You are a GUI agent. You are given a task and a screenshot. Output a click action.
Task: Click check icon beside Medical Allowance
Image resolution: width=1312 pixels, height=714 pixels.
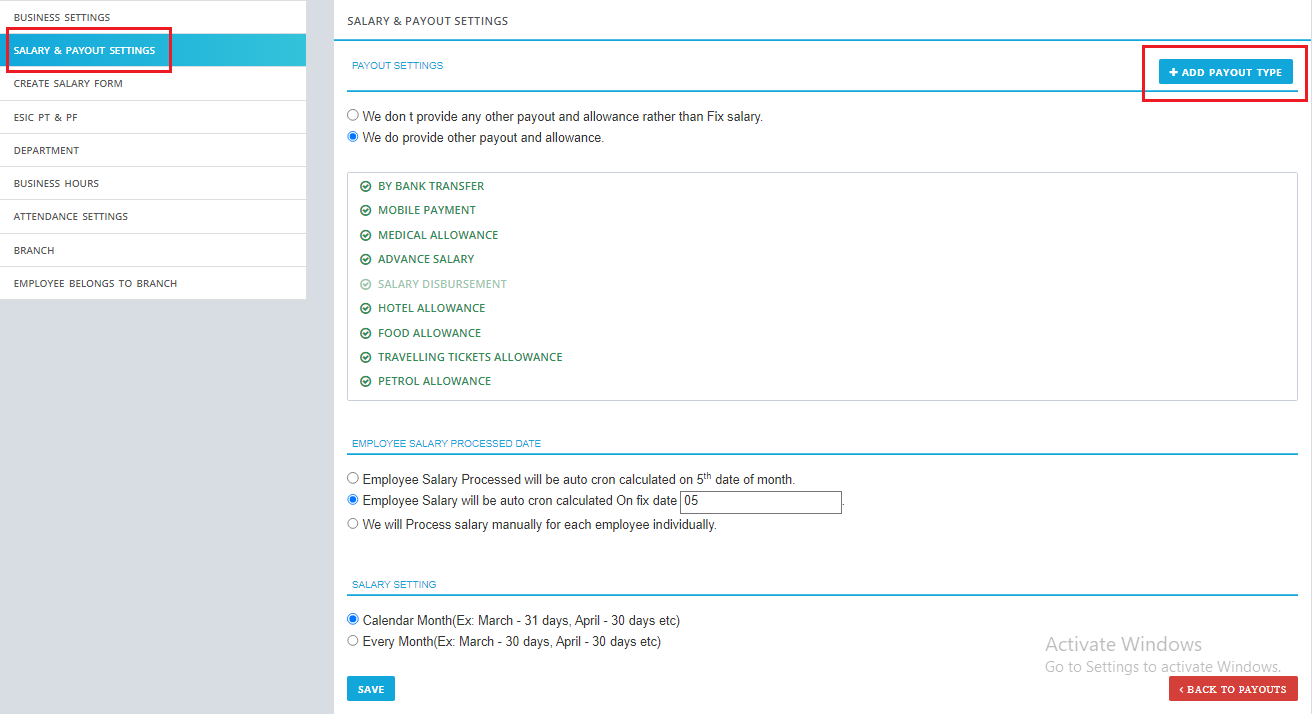point(366,236)
